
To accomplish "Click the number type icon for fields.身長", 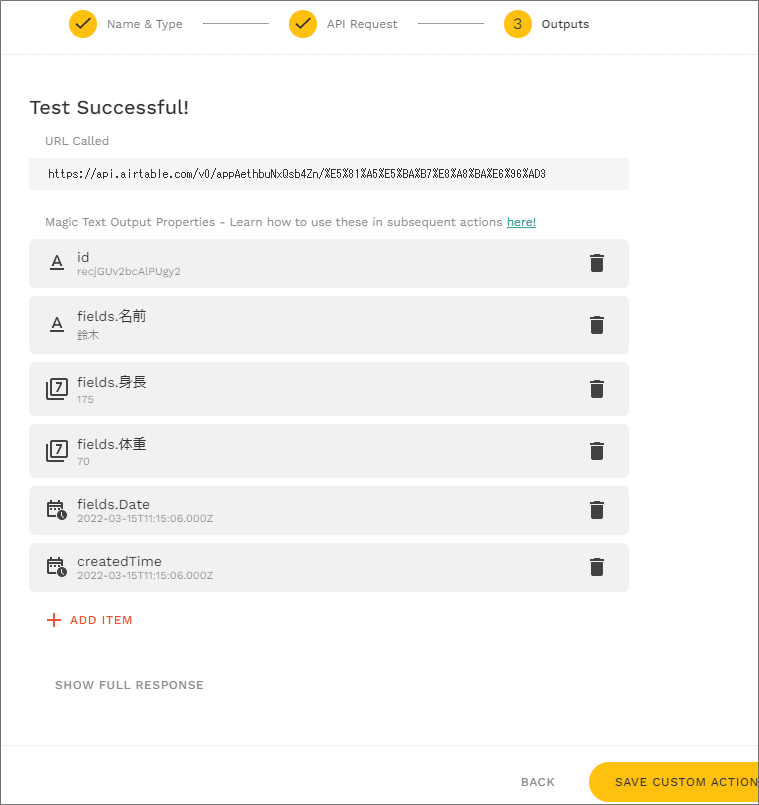I will click(x=57, y=389).
